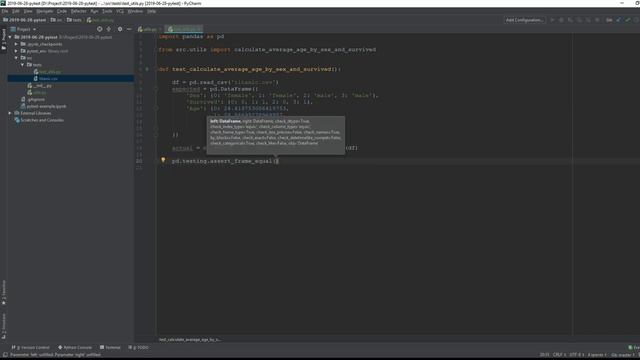
Task: Open the TODO tool window
Action: tap(139, 347)
